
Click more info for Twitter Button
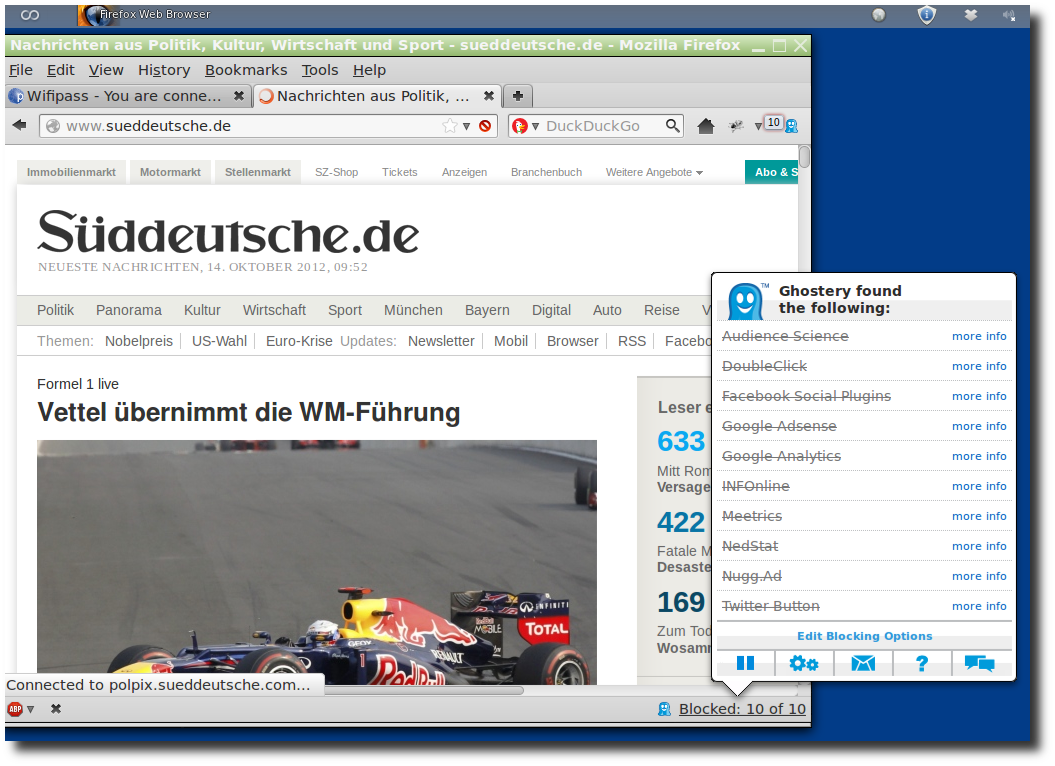coord(979,606)
